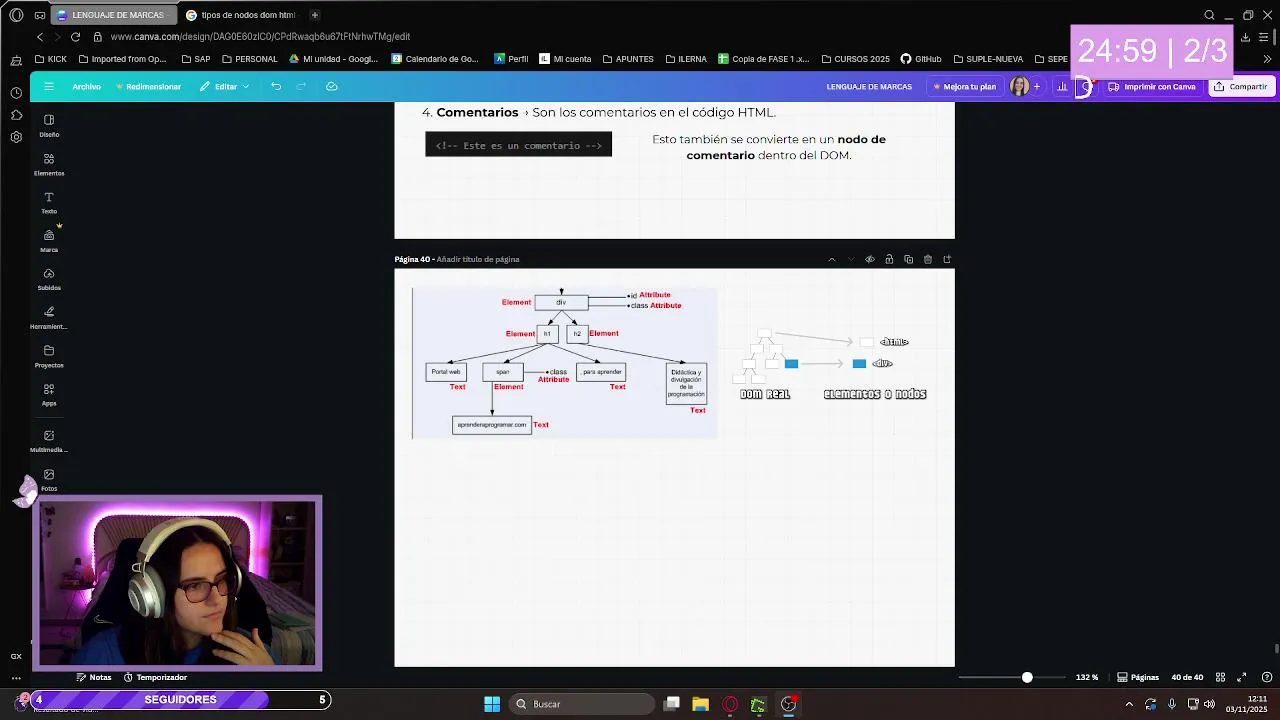Select the Texto tool in the sidebar

(49, 203)
